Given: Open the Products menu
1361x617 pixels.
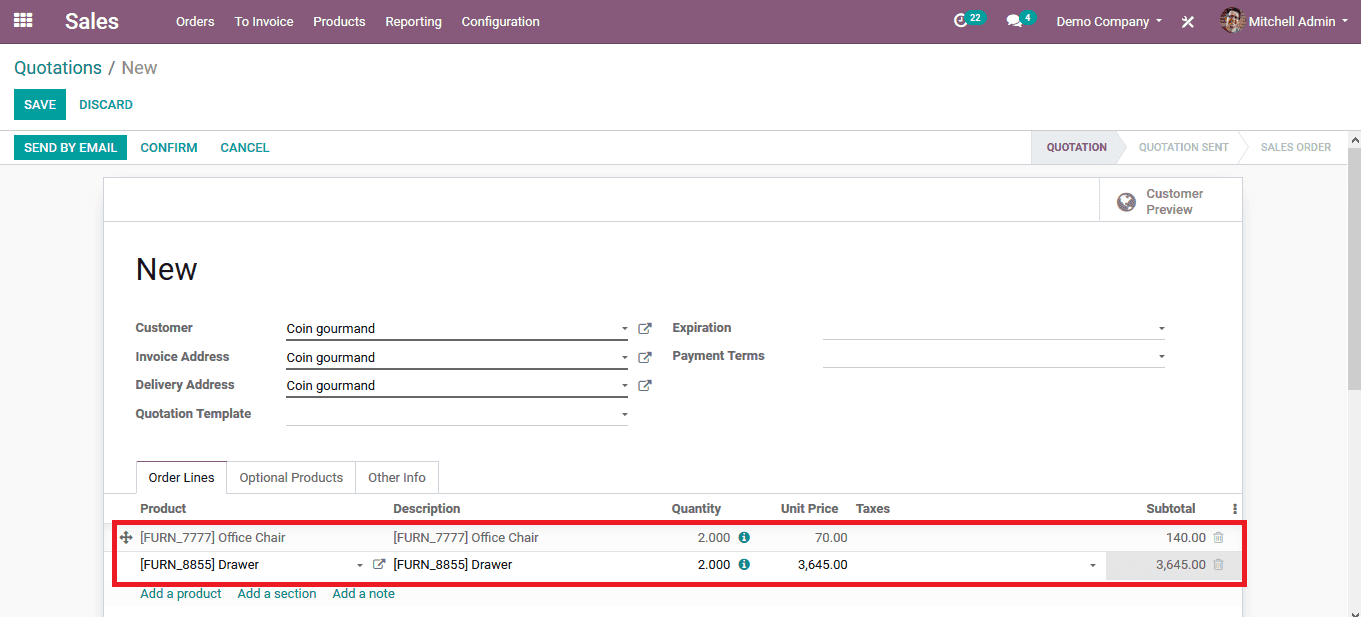Looking at the screenshot, I should pyautogui.click(x=339, y=21).
